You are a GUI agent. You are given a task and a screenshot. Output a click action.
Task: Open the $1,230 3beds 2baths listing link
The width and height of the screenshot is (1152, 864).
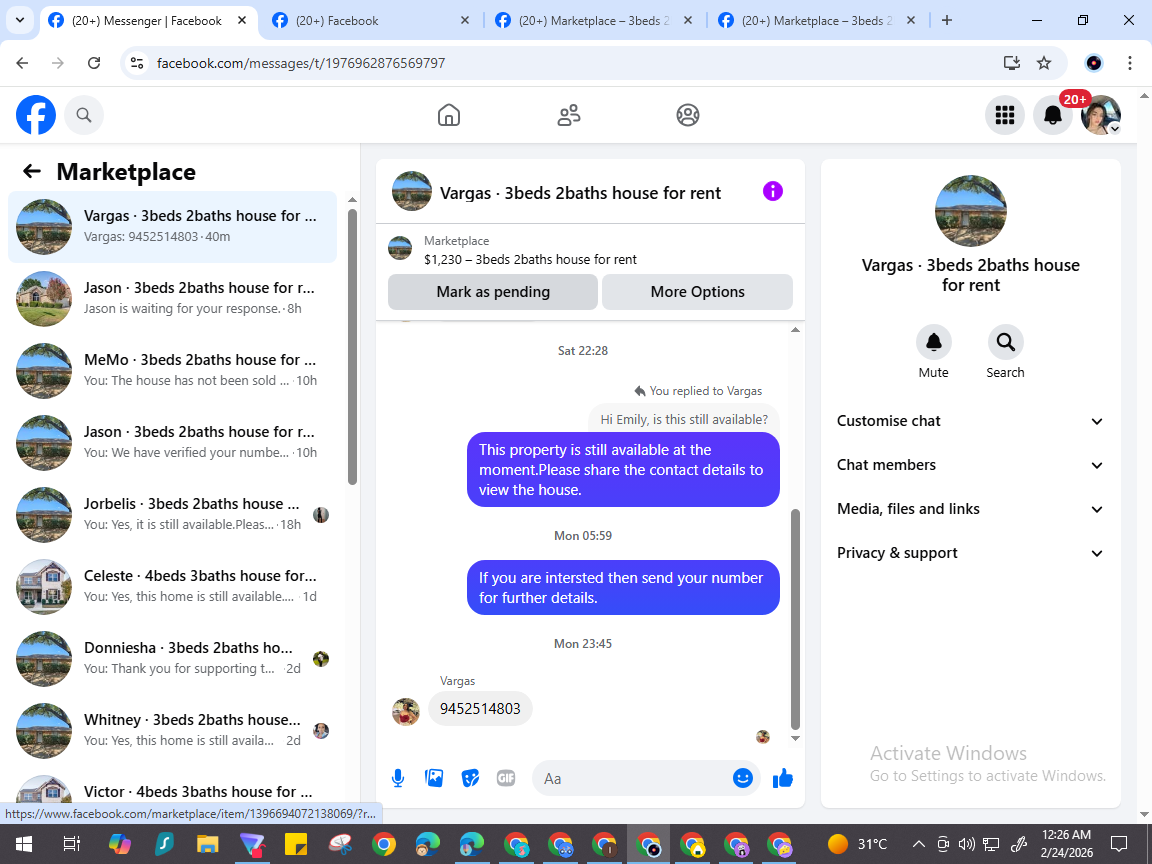point(530,259)
